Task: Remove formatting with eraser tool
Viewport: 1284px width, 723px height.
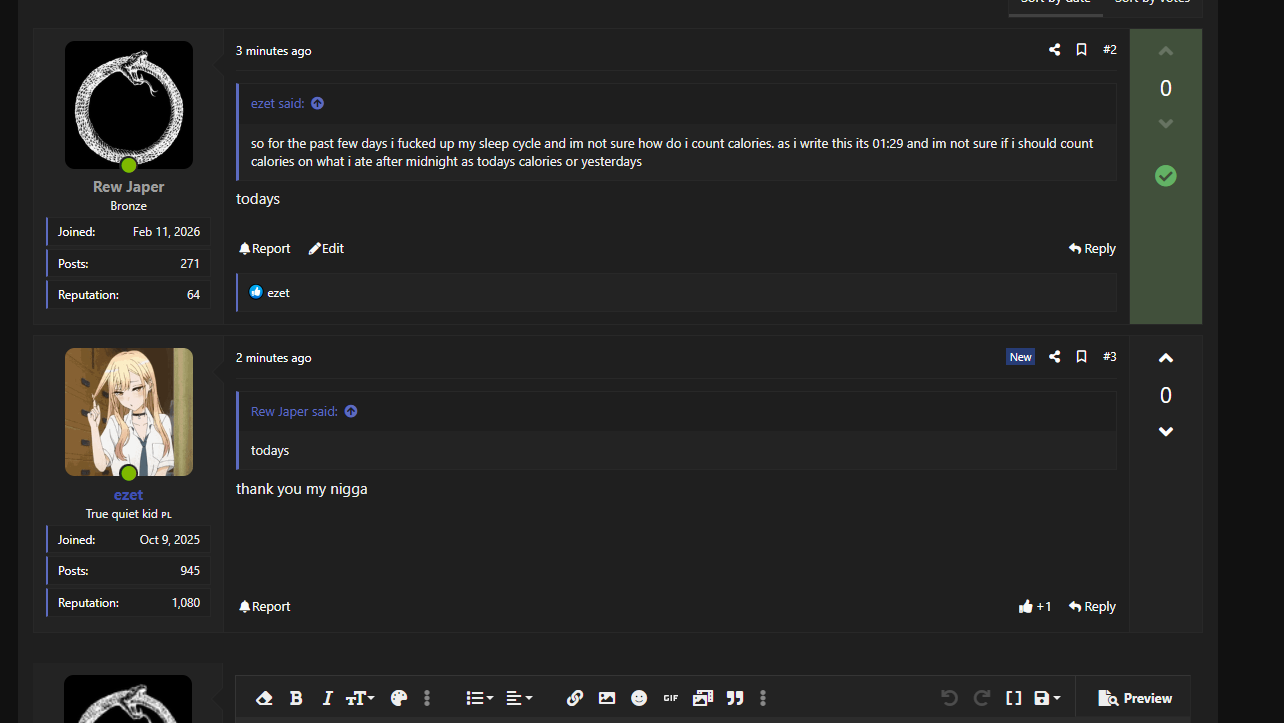Action: (264, 698)
